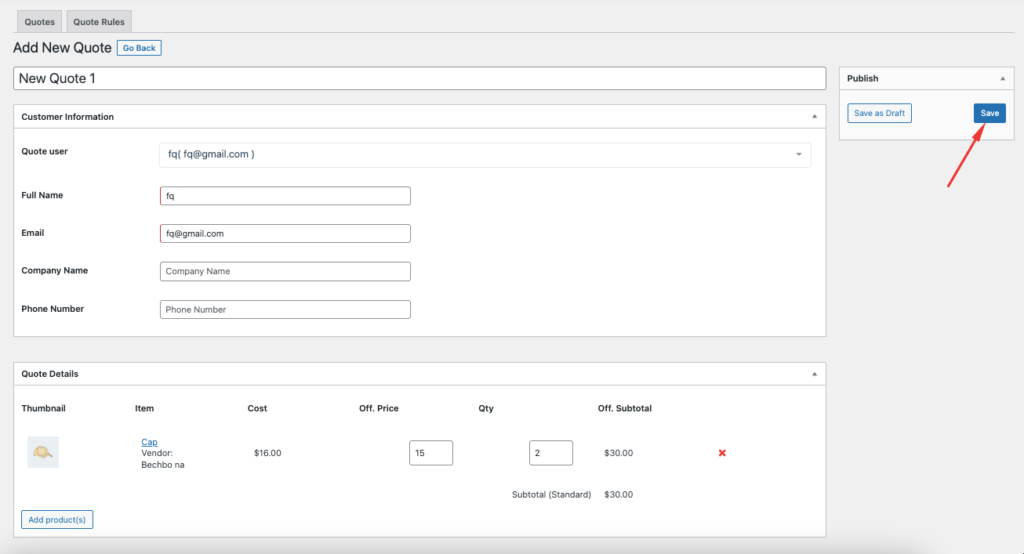Collapse the Publish panel

[x=1002, y=78]
